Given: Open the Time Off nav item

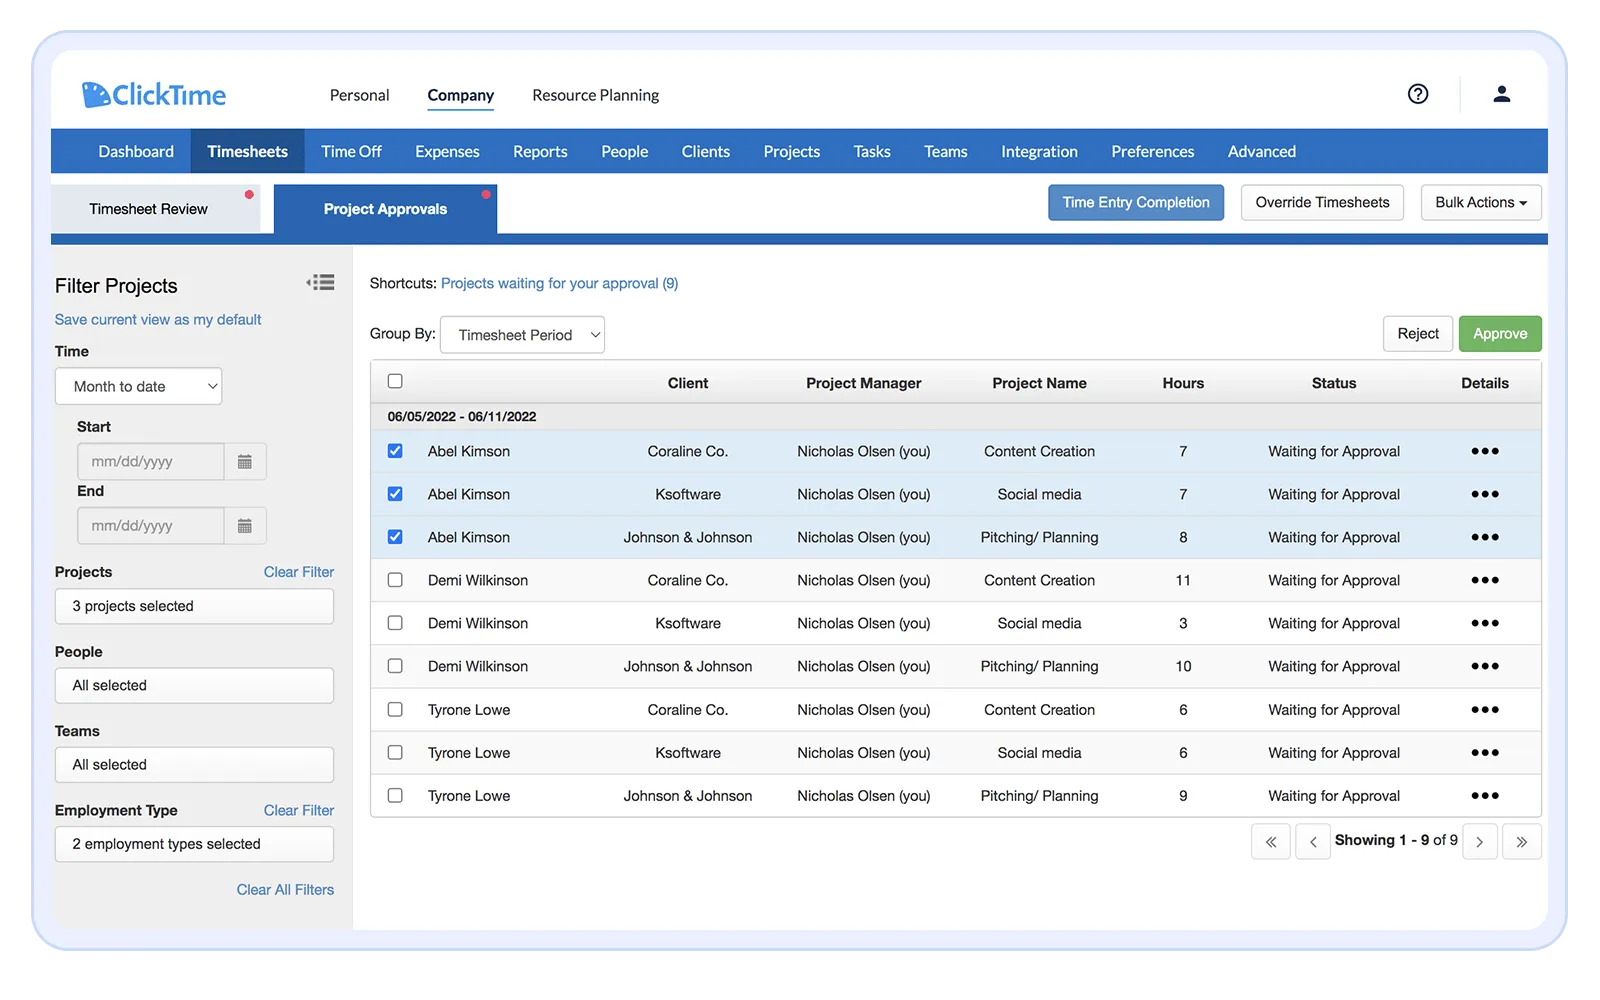Looking at the screenshot, I should click(351, 152).
